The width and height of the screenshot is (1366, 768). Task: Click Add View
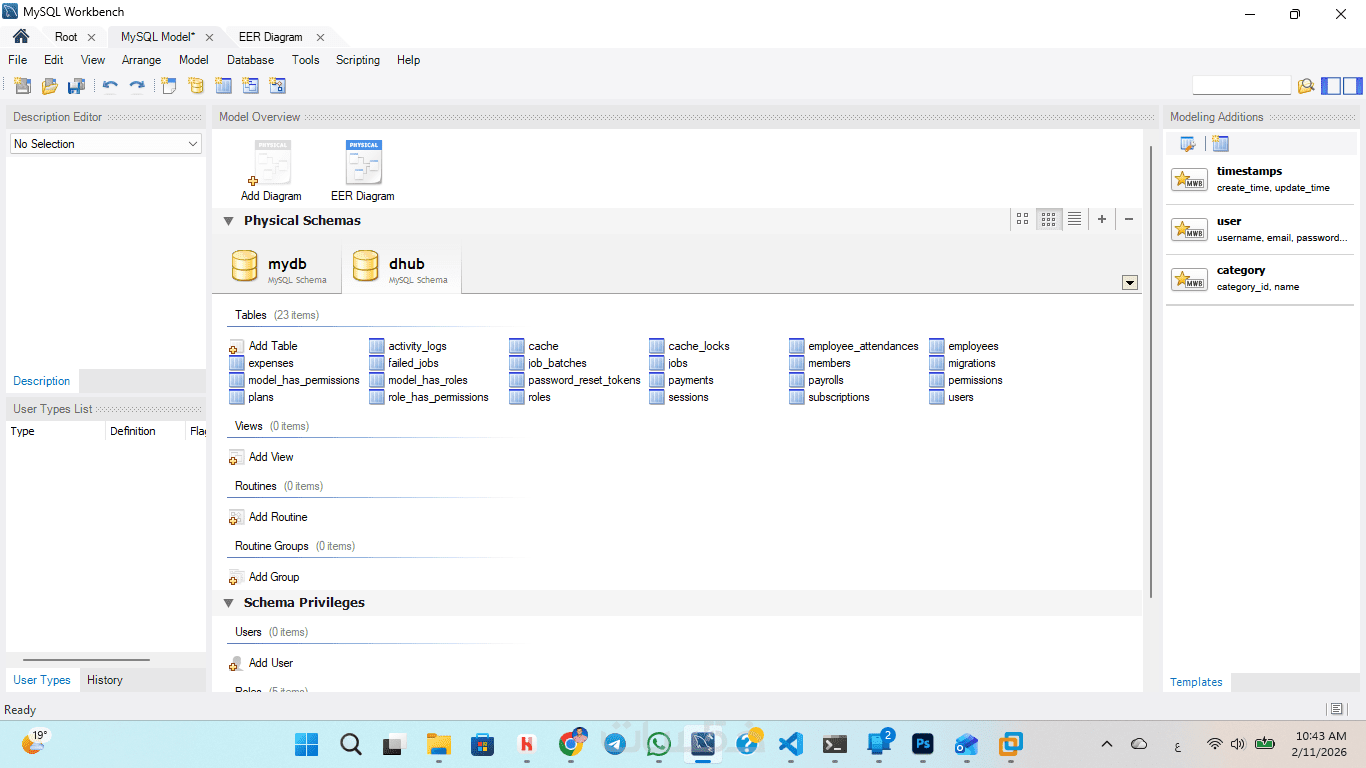262,457
